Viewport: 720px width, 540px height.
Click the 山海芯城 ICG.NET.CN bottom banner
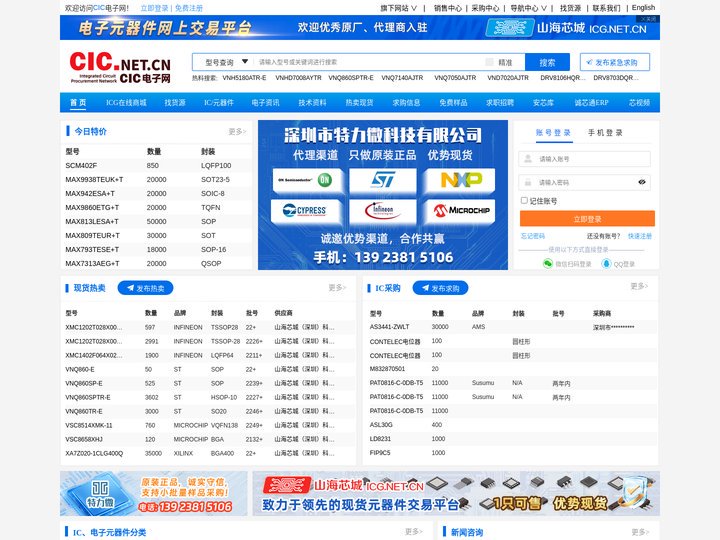click(456, 493)
